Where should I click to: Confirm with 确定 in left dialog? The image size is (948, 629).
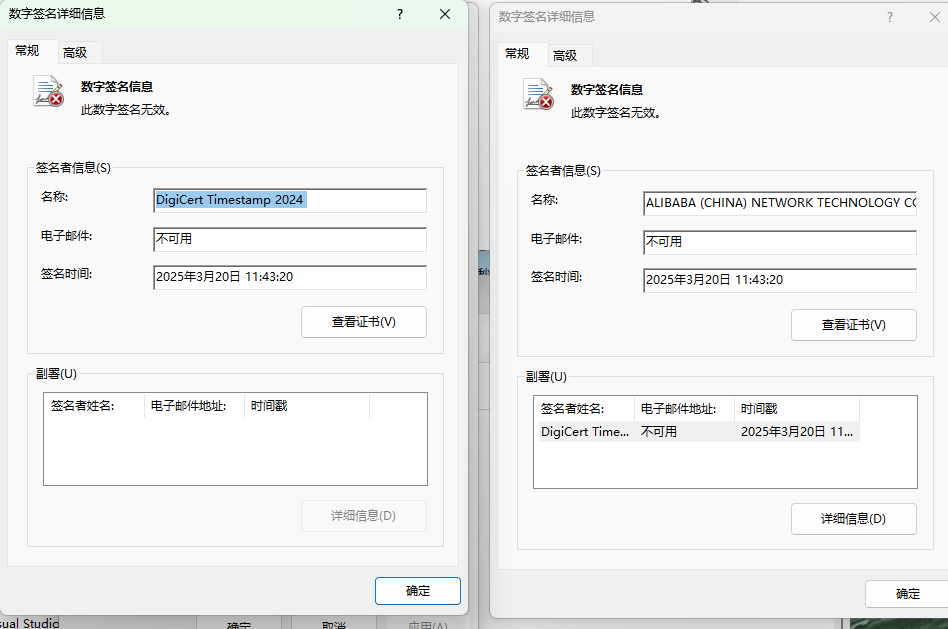(x=418, y=591)
